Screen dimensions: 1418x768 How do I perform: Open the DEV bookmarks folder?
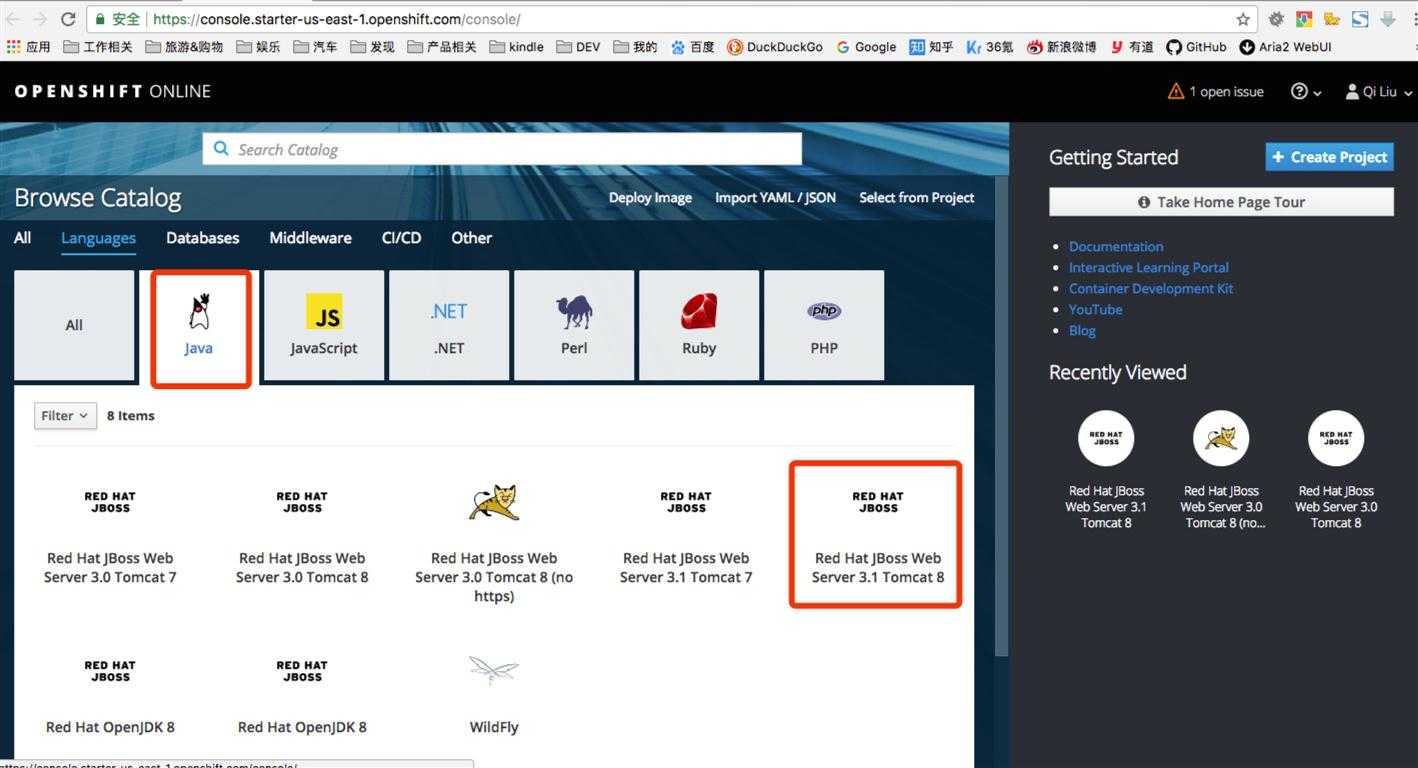click(579, 47)
